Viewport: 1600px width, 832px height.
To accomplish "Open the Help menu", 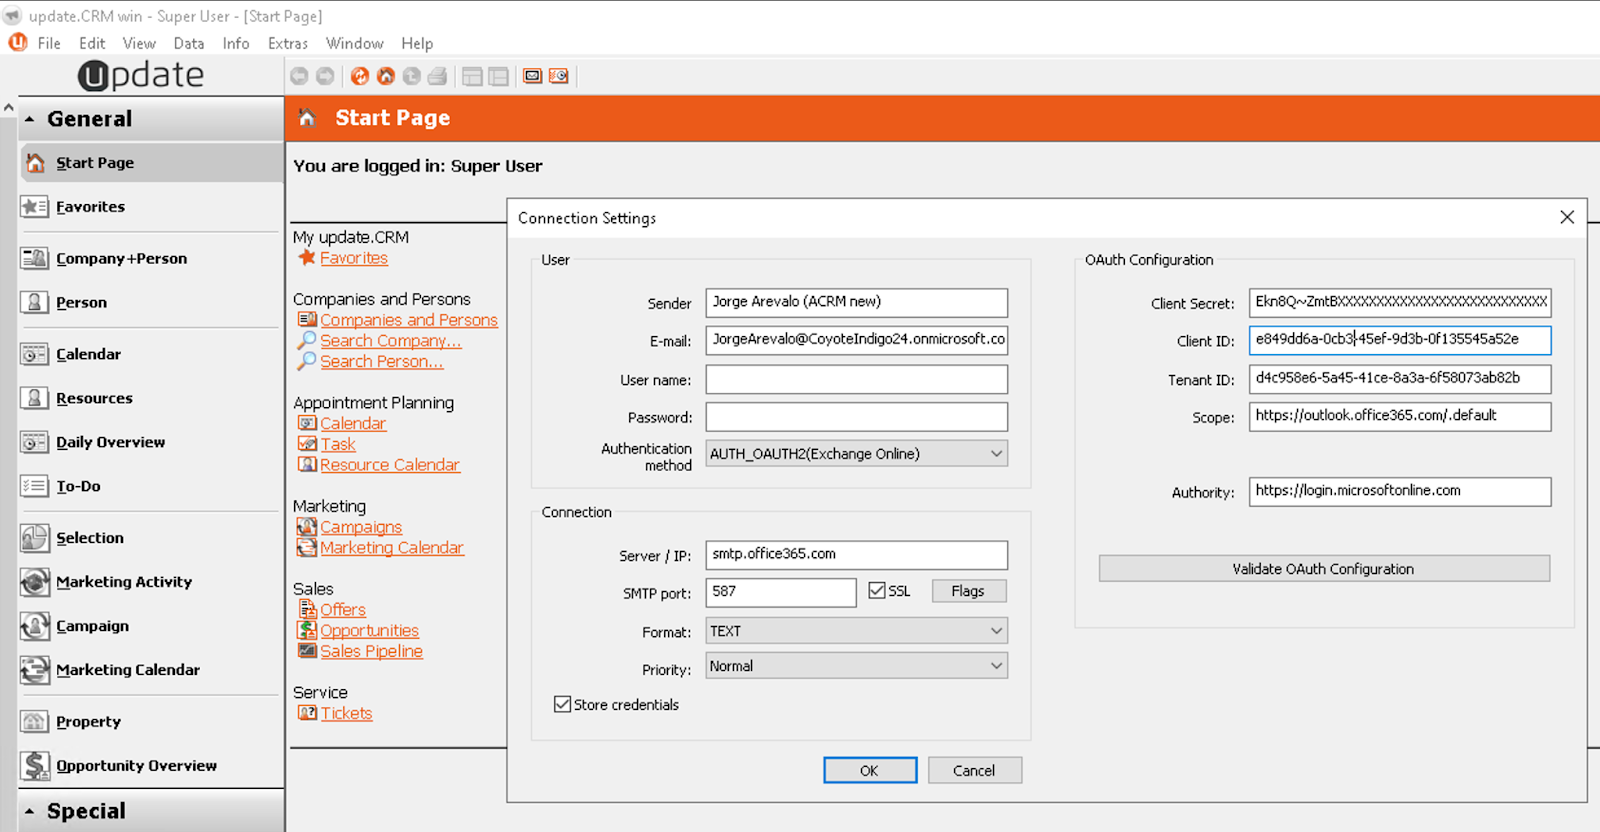I will pyautogui.click(x=417, y=43).
